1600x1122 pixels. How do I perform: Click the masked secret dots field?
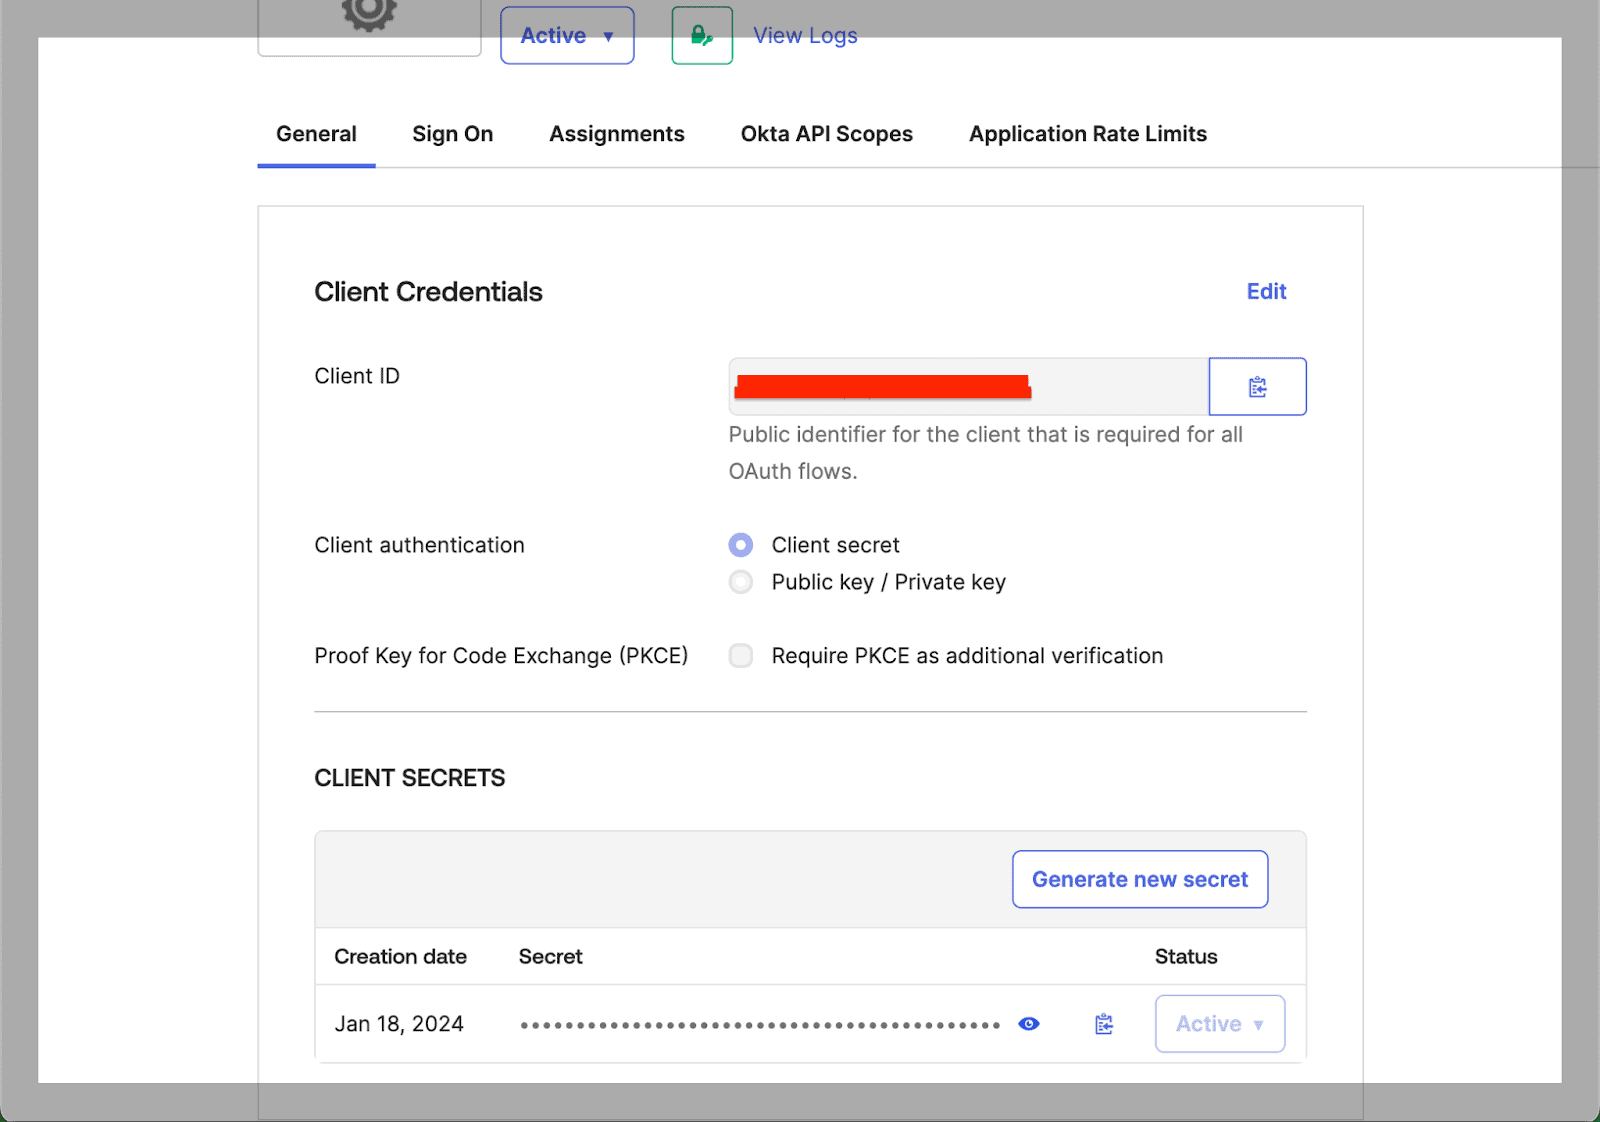click(758, 1023)
